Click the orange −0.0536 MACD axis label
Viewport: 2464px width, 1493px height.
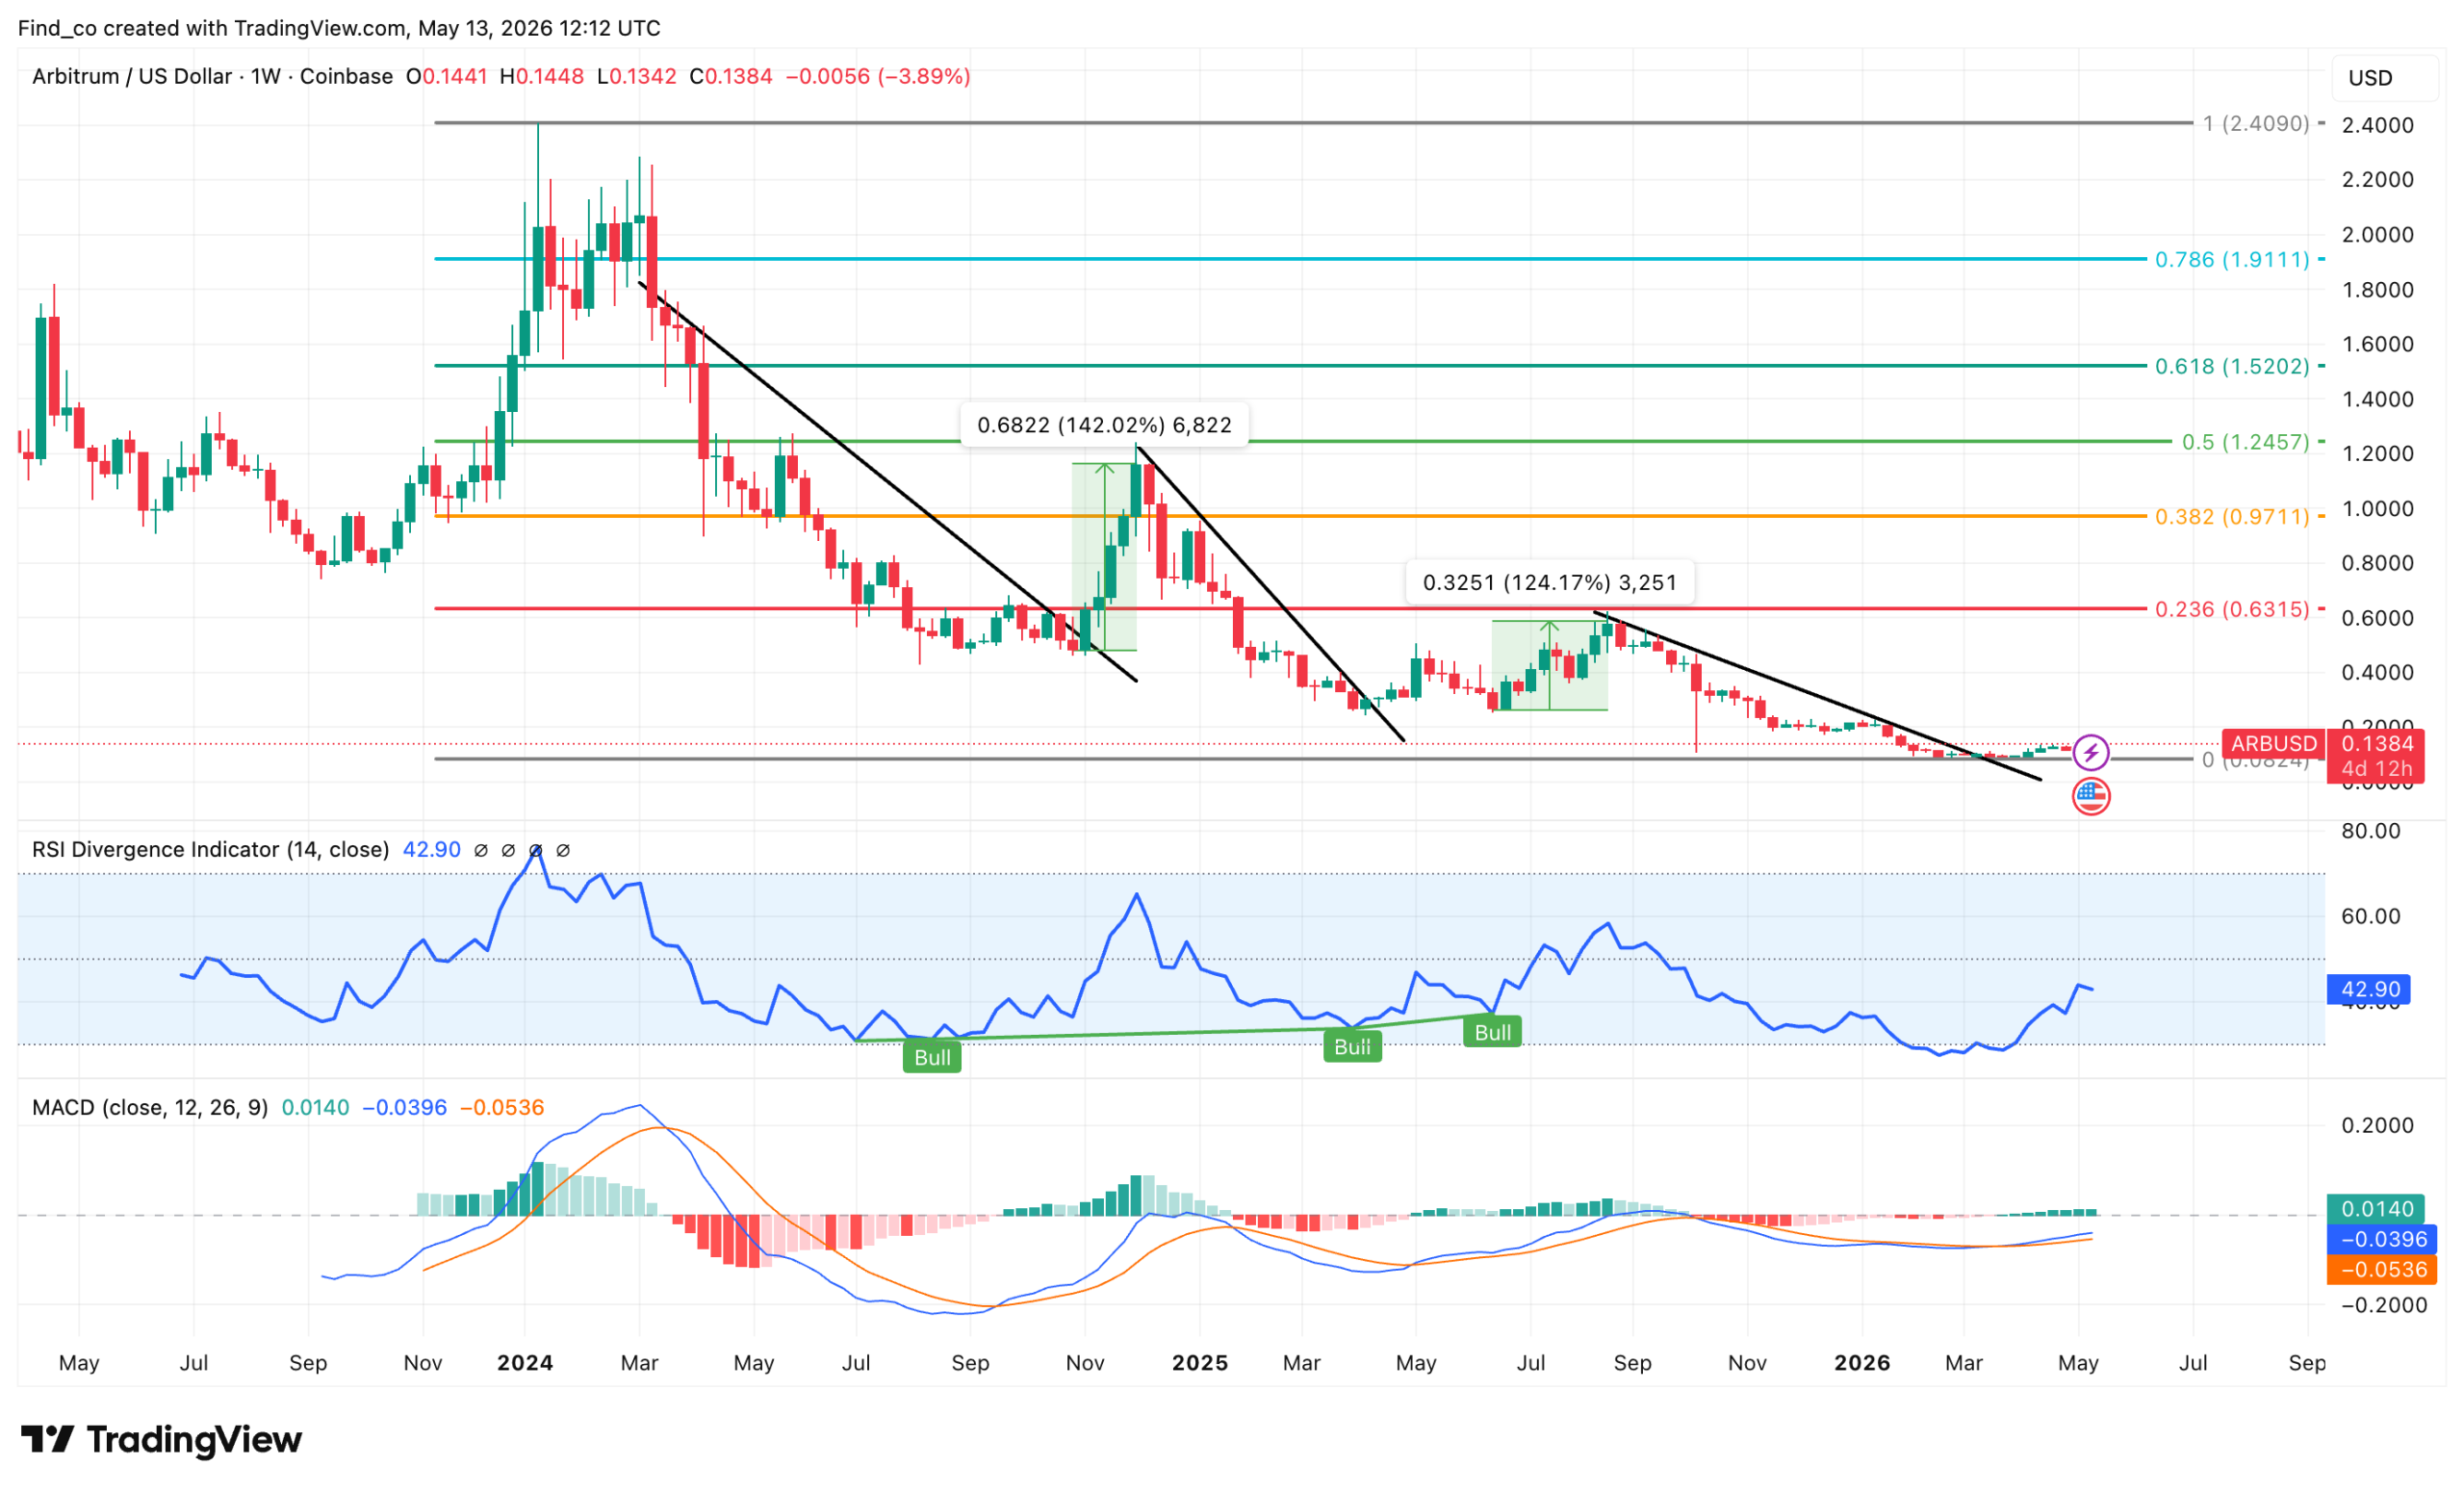click(2382, 1269)
